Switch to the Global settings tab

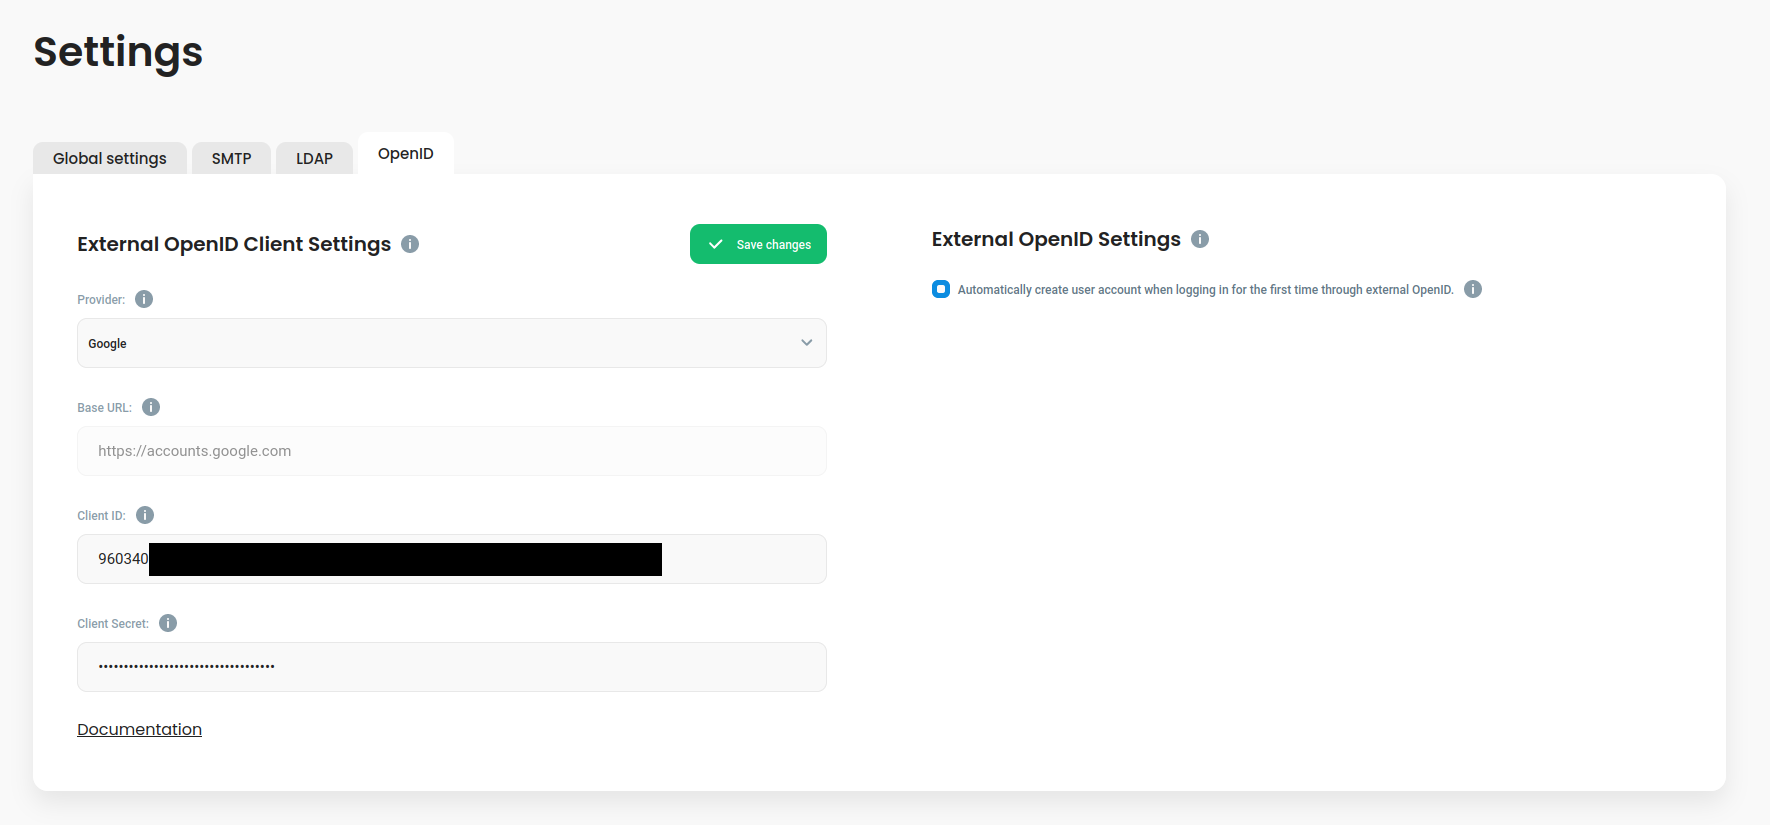(x=110, y=158)
